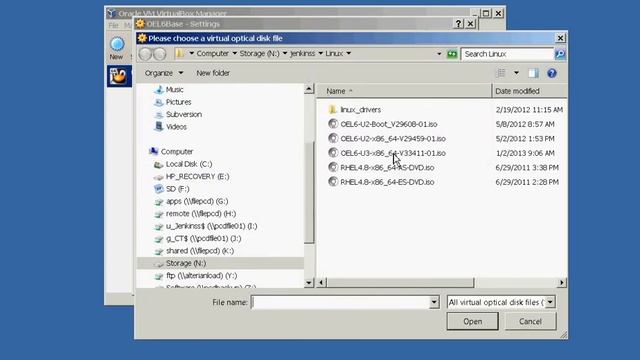This screenshot has height=360, width=640.
Task: Expand breadcrumb arrow after Storage (N:)
Action: (285, 53)
